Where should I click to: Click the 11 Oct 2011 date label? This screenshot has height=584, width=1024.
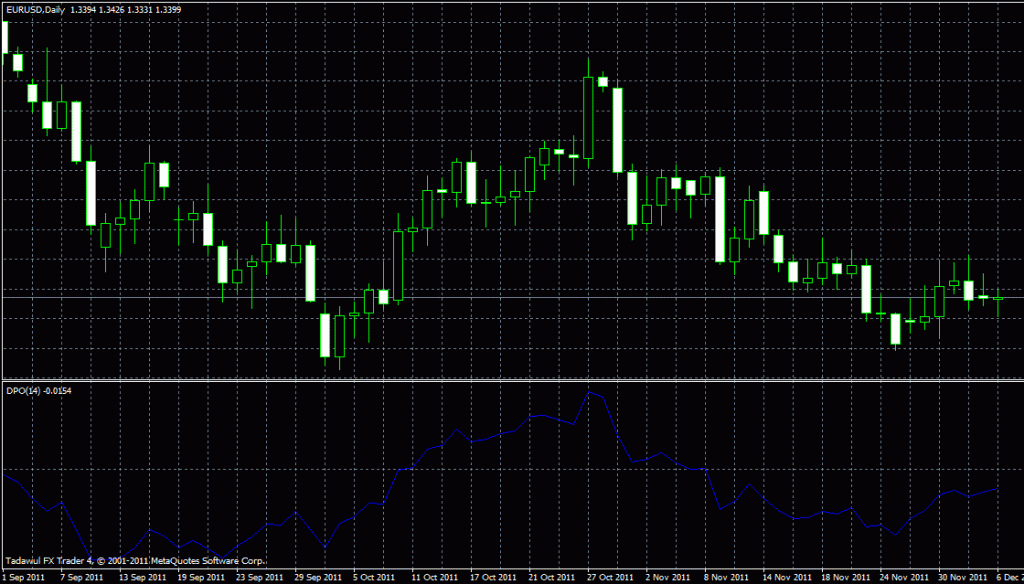[x=434, y=577]
